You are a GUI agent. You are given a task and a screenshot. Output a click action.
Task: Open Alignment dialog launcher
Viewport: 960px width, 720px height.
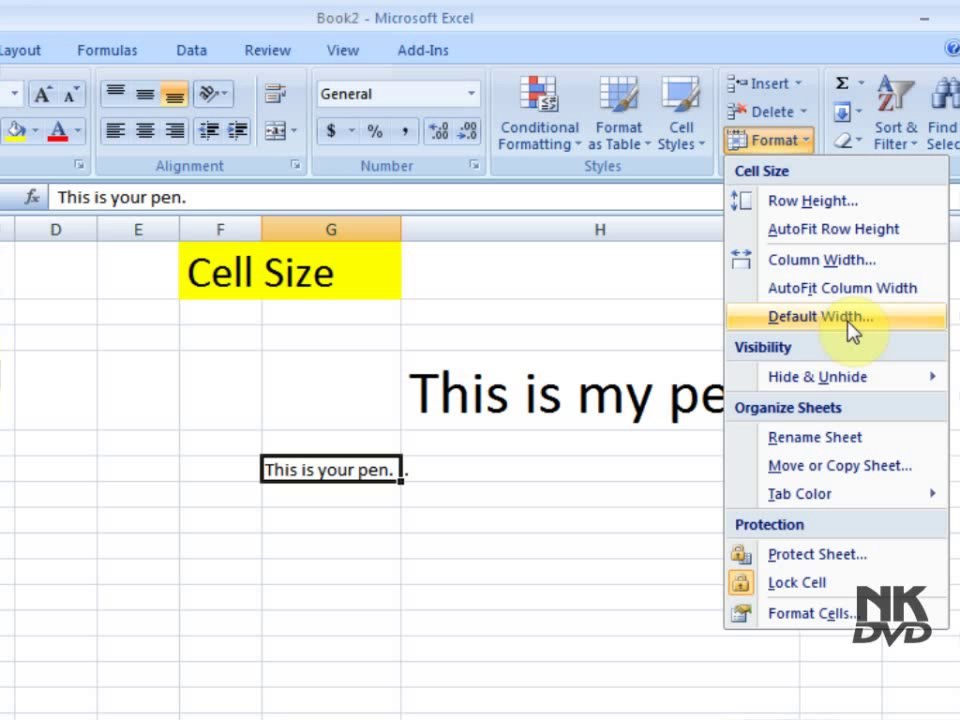[296, 165]
